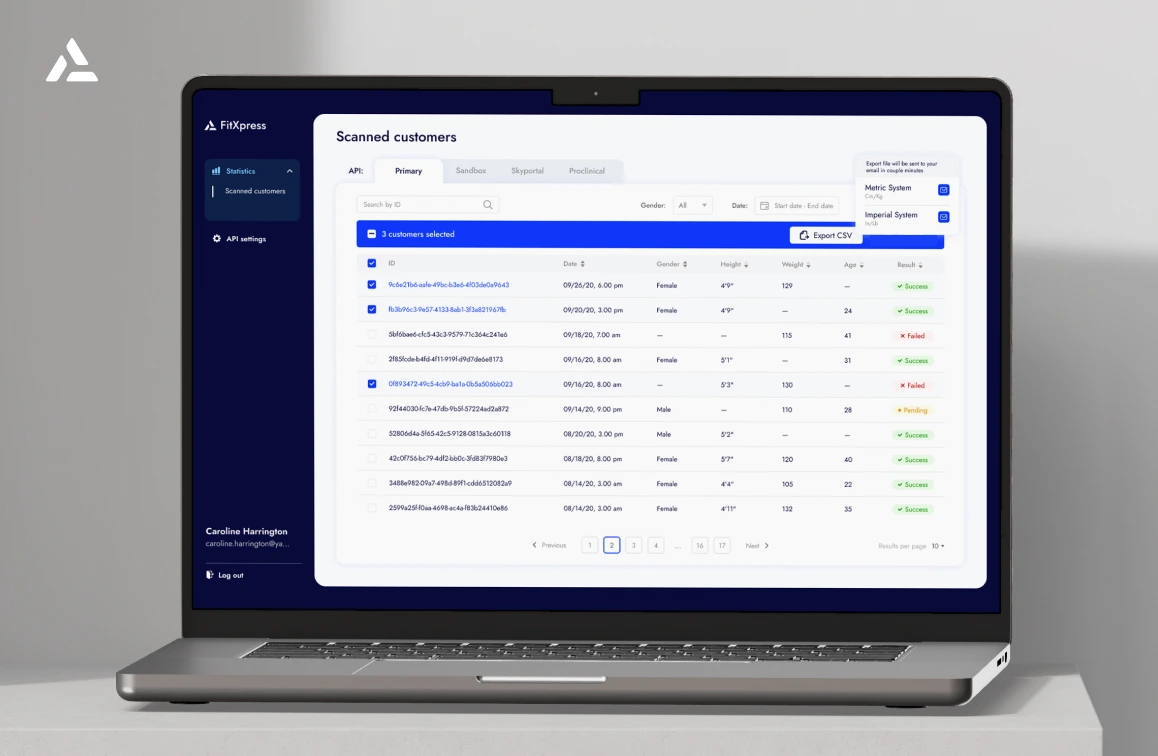This screenshot has height=756, width=1158.
Task: Click the Export CSV button
Action: [x=826, y=235]
